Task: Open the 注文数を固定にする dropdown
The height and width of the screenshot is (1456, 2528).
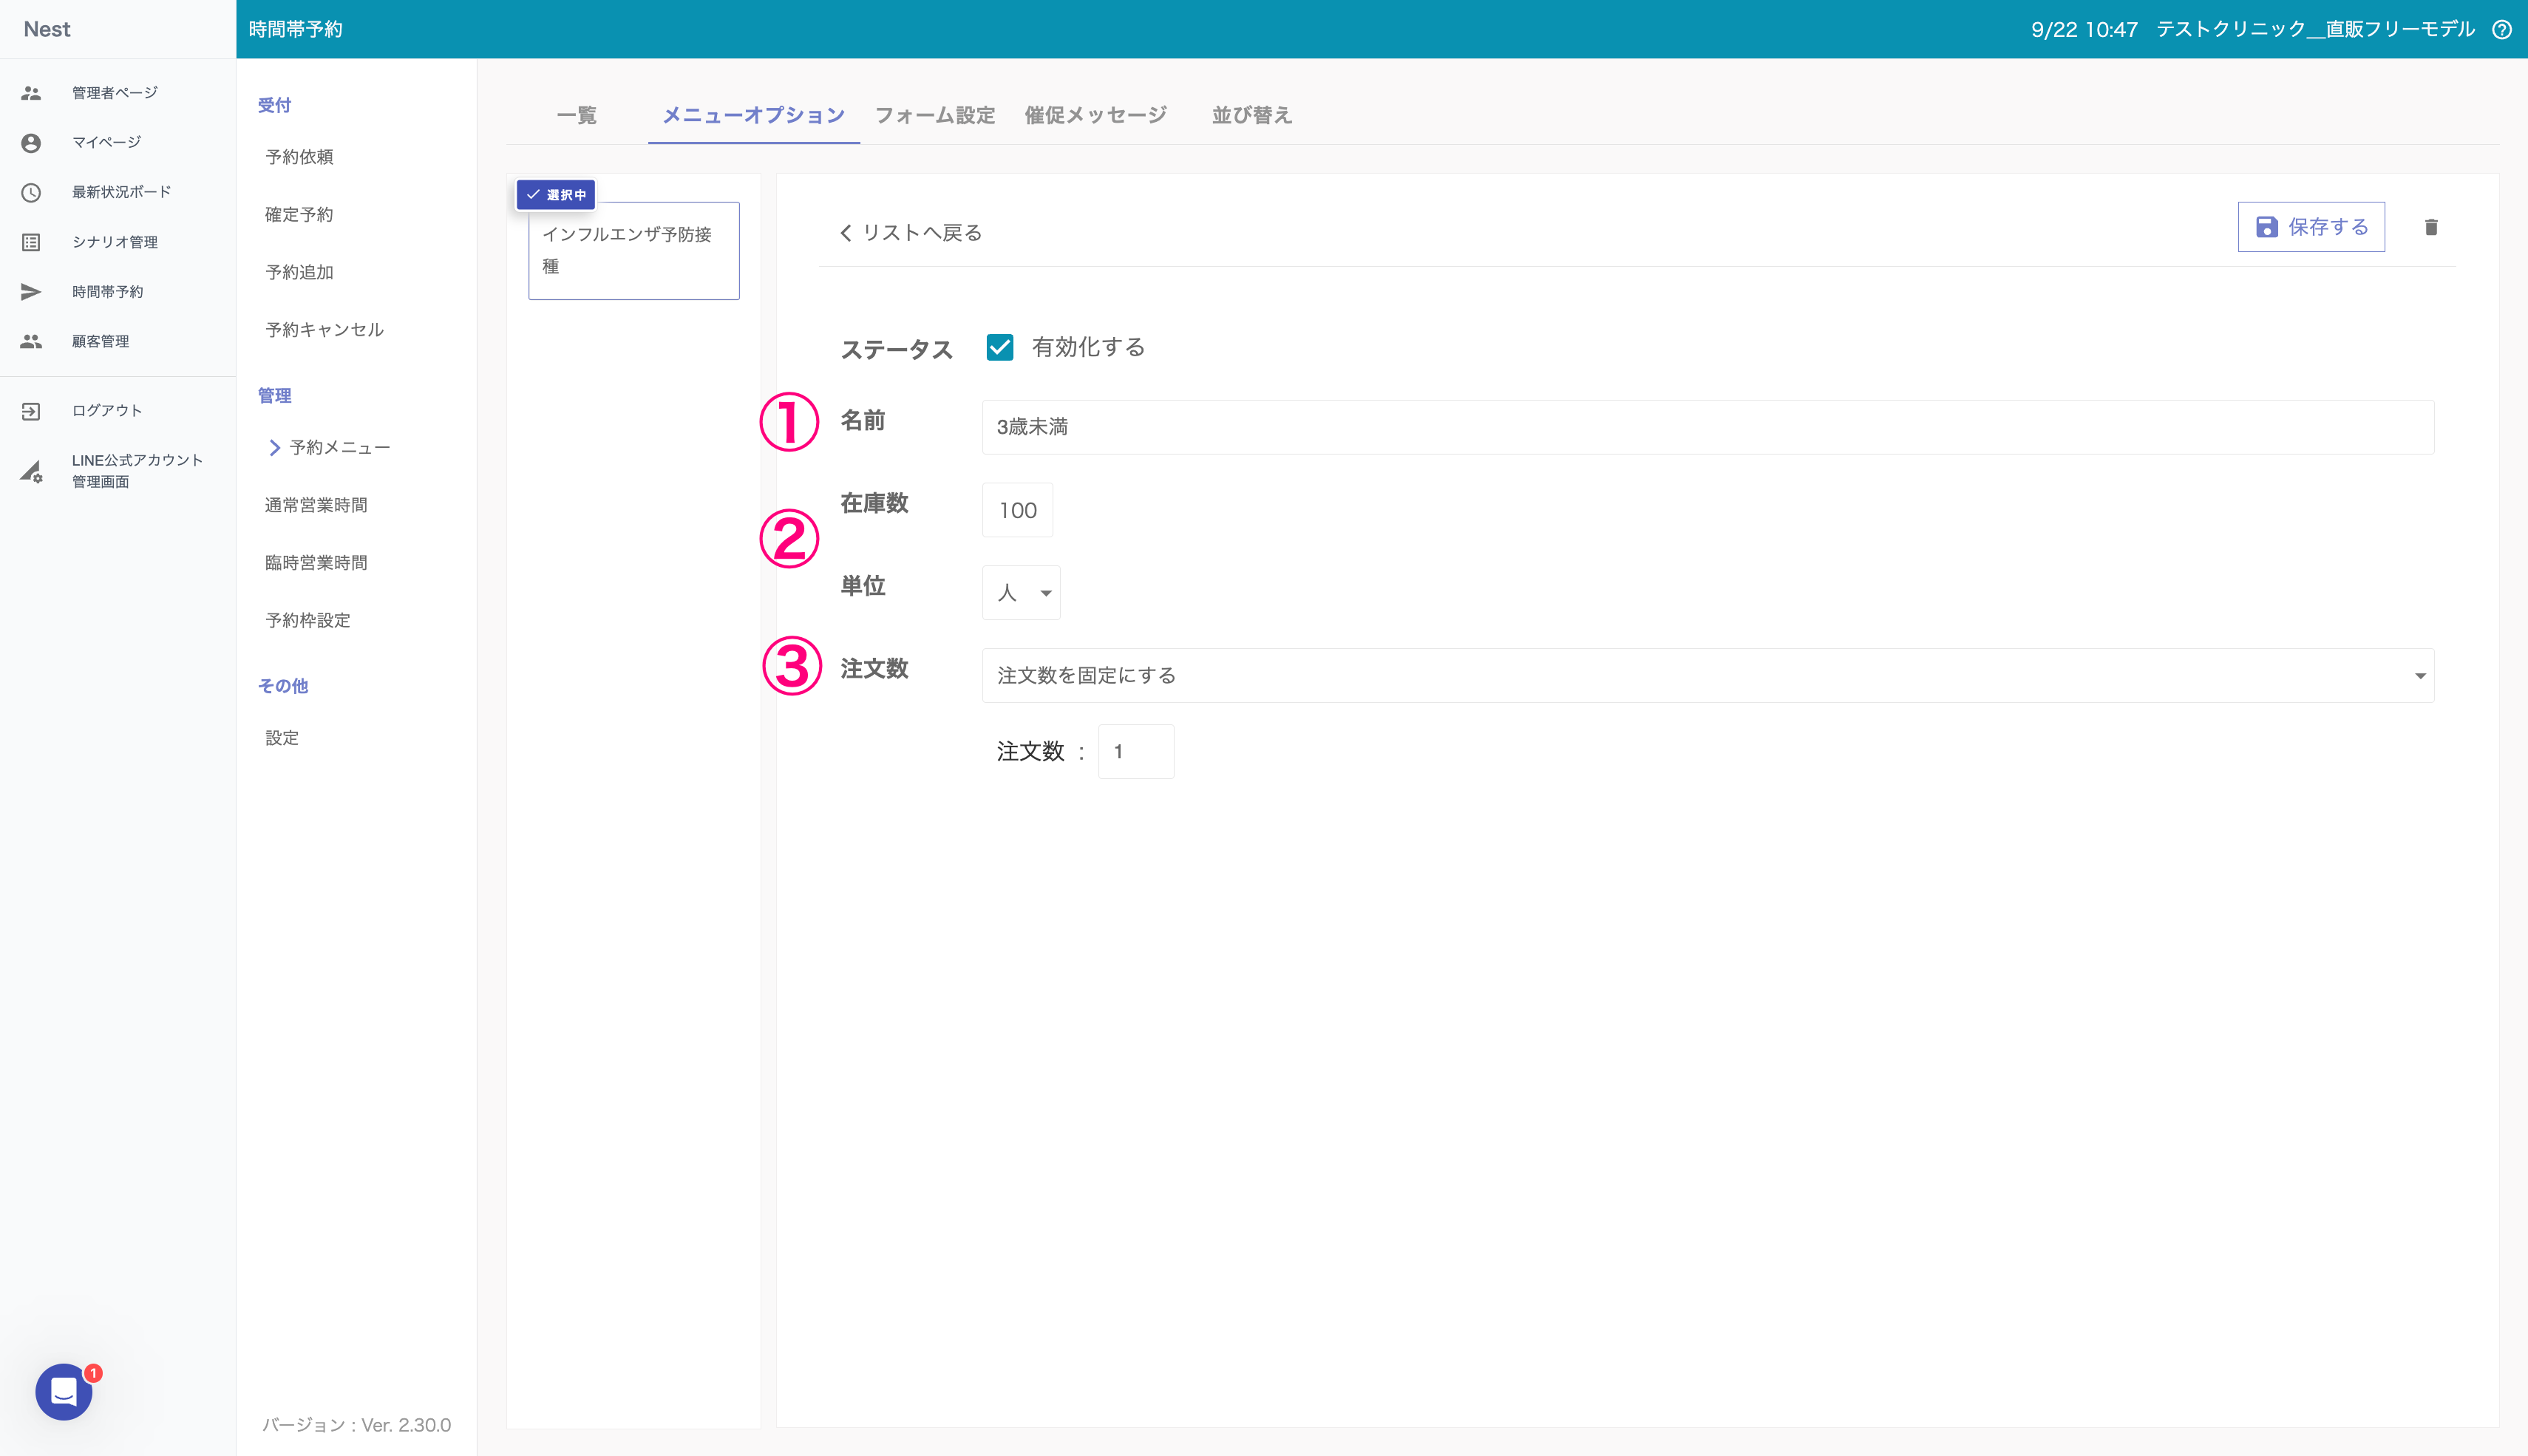Action: coord(1707,676)
